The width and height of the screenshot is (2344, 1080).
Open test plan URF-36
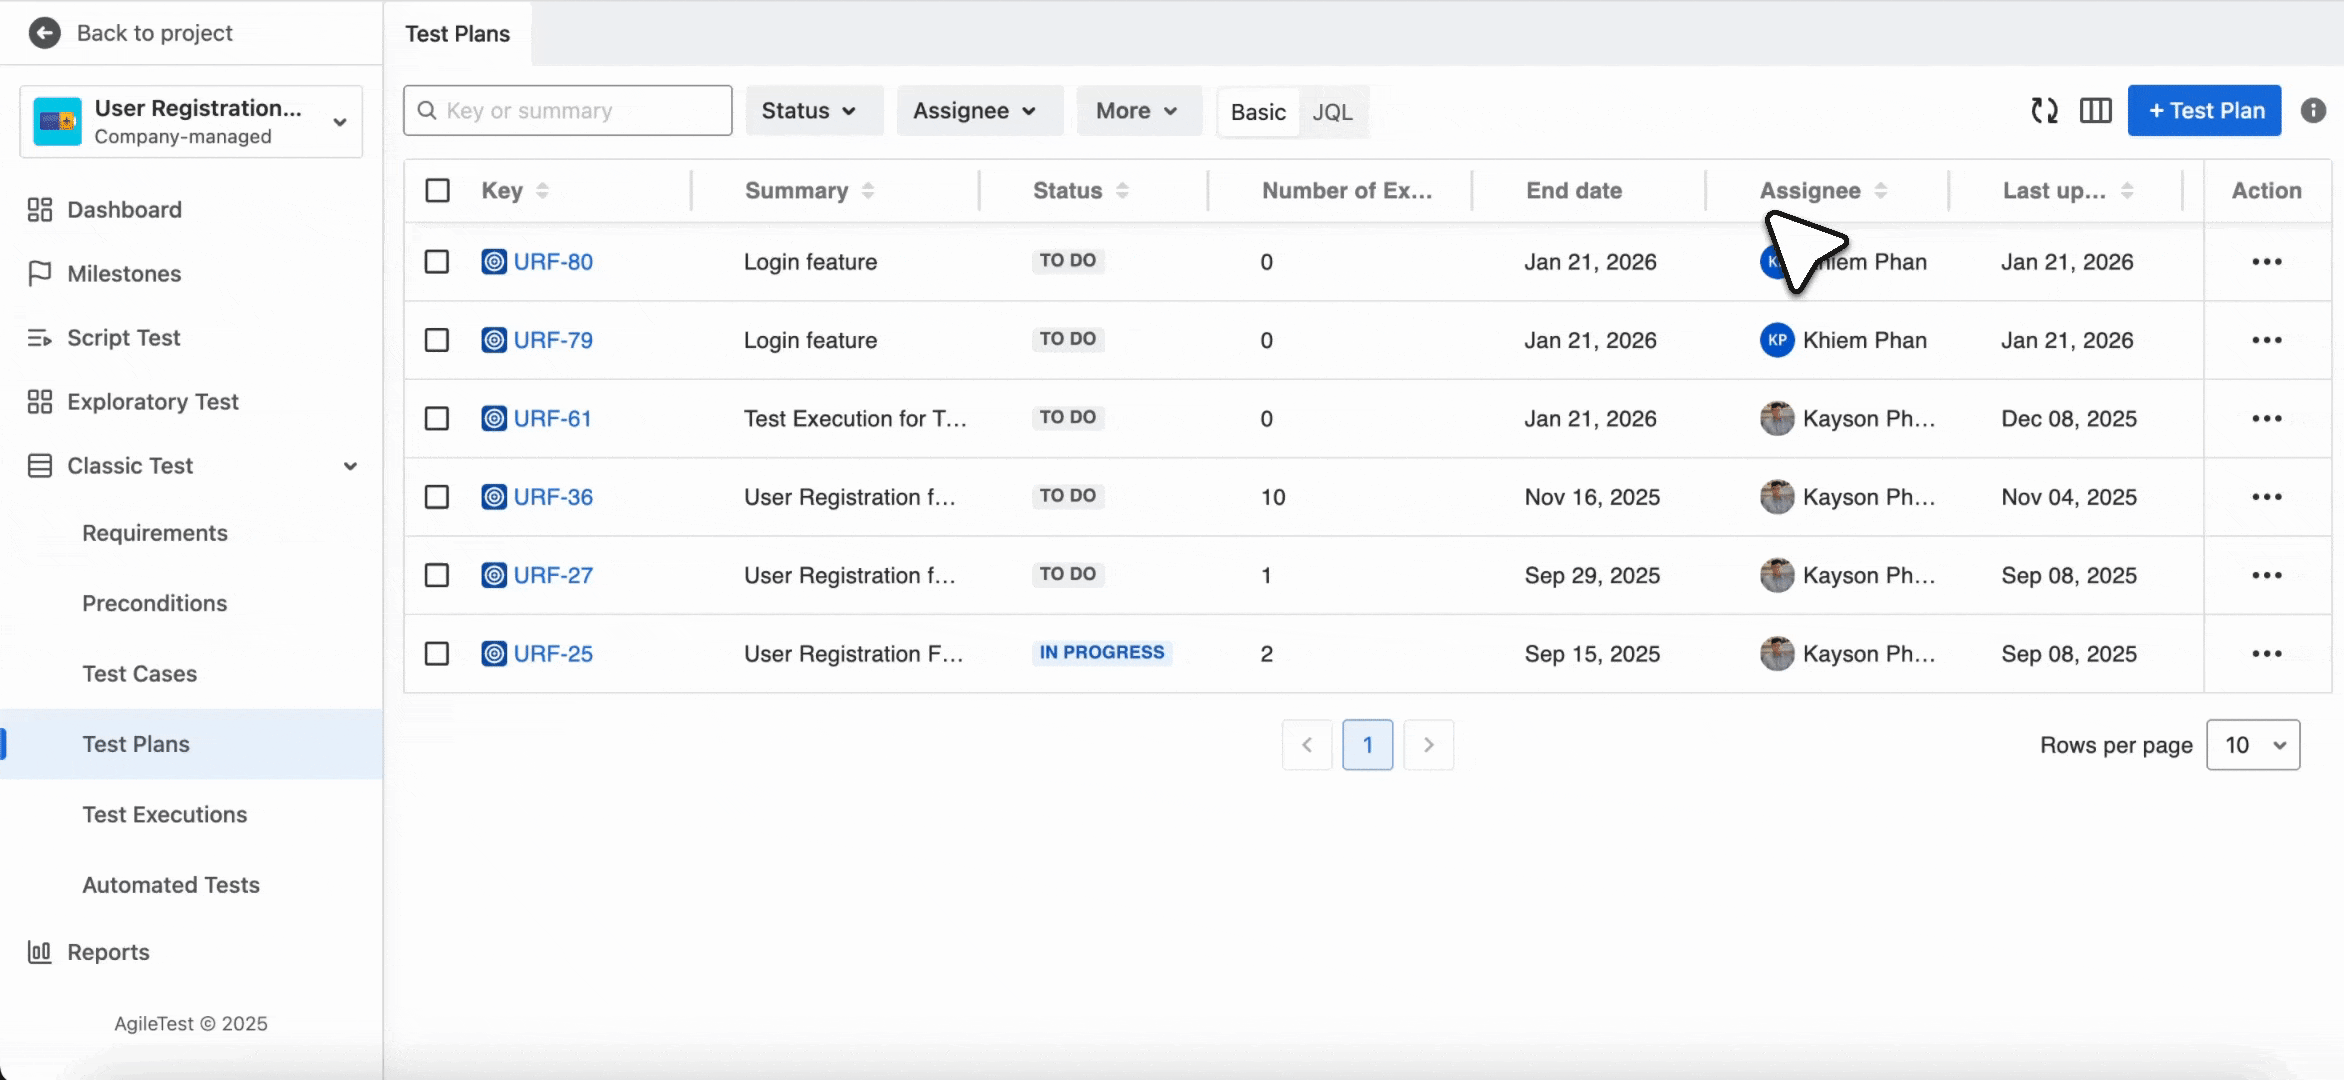point(553,496)
